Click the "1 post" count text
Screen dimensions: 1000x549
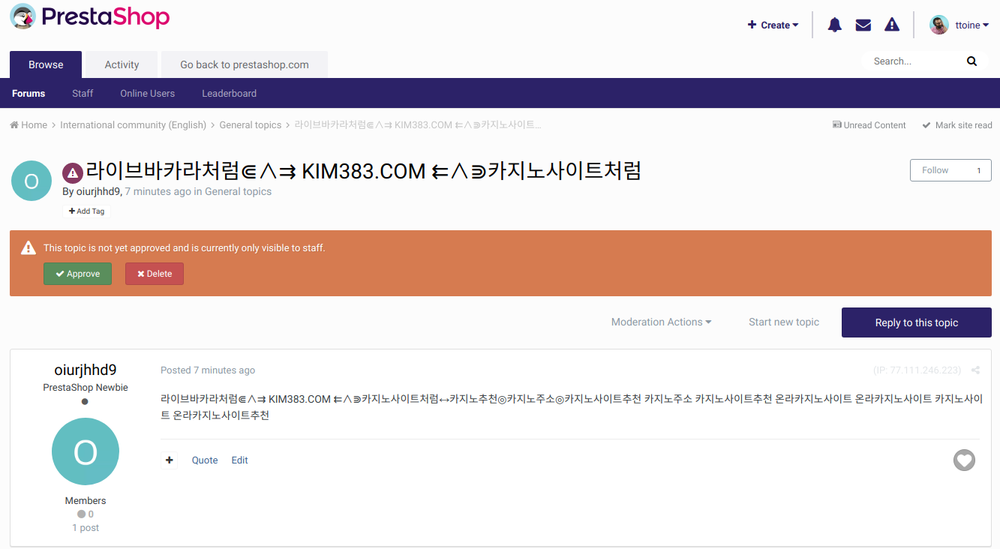(x=85, y=527)
